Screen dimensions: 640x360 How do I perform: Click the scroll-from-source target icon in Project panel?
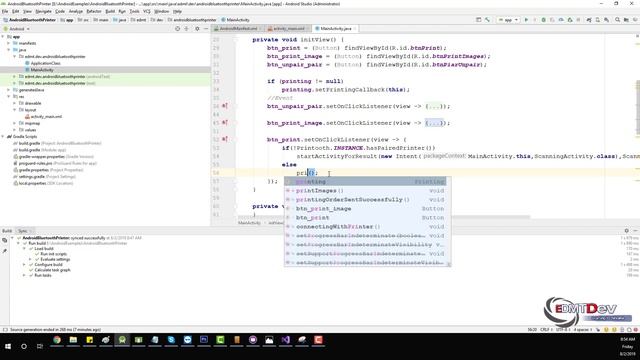(x=177, y=29)
